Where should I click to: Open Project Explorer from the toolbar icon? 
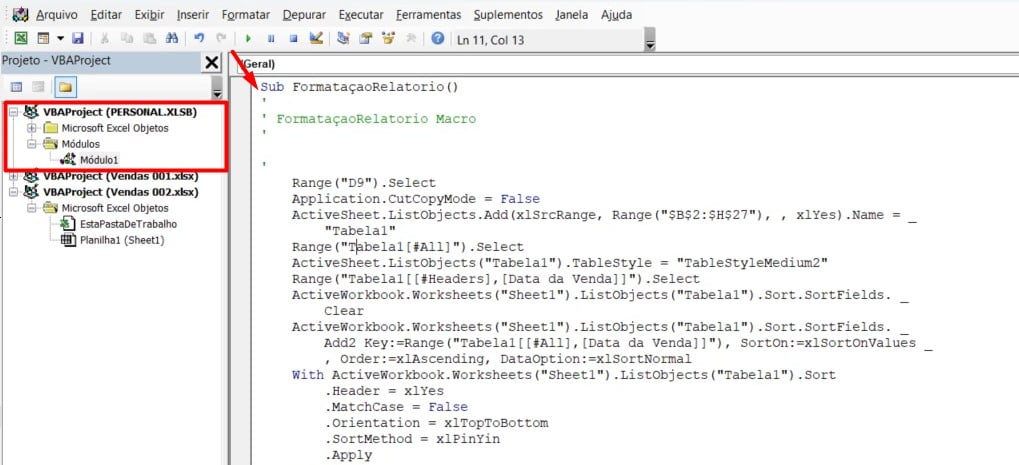(344, 38)
